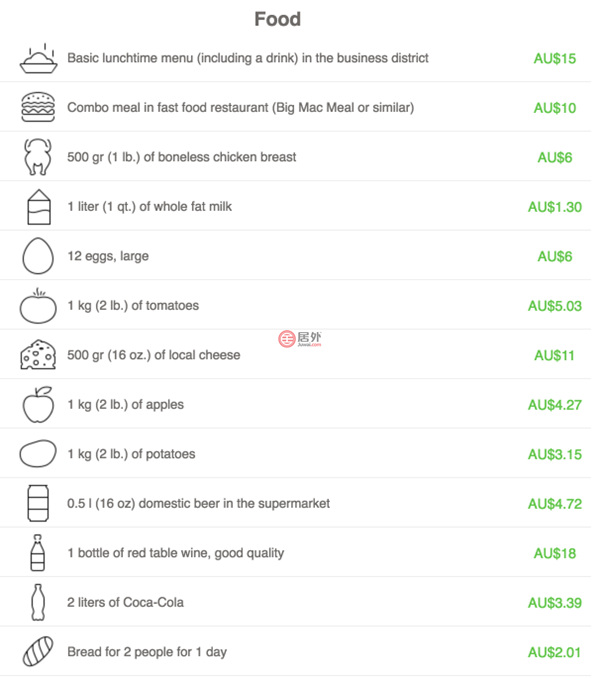Click the milk carton icon
Viewport: 600px width, 679px height.
click(x=38, y=207)
